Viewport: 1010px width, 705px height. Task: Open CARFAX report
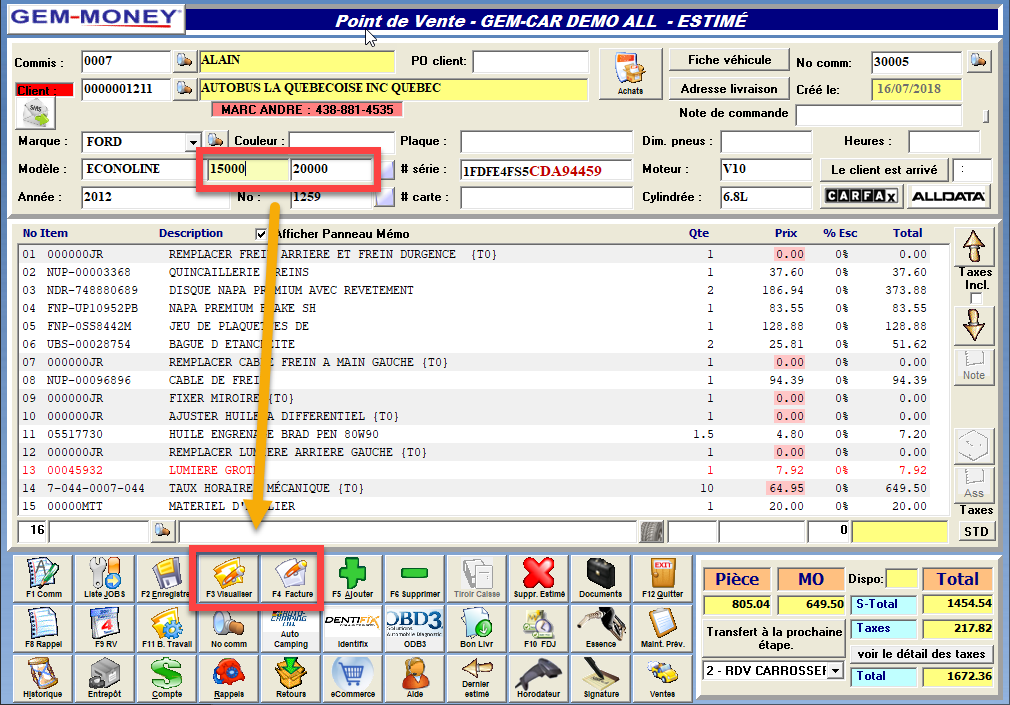pyautogui.click(x=861, y=196)
